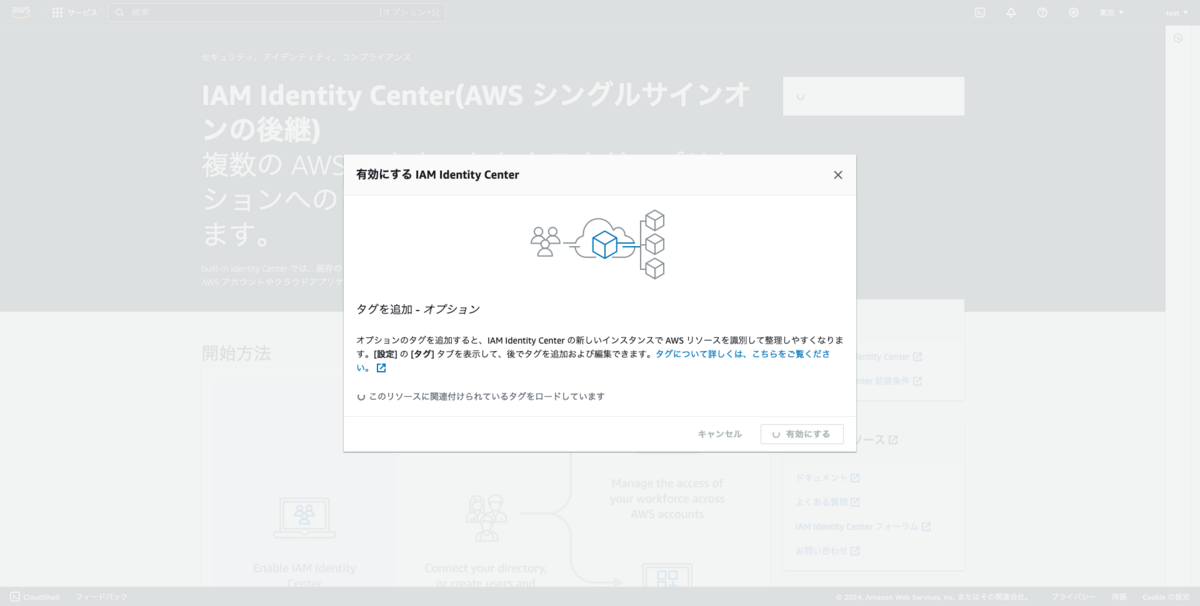This screenshot has height=606, width=1200.
Task: Click the external-link icon beside ドキュメント
Action: point(855,478)
